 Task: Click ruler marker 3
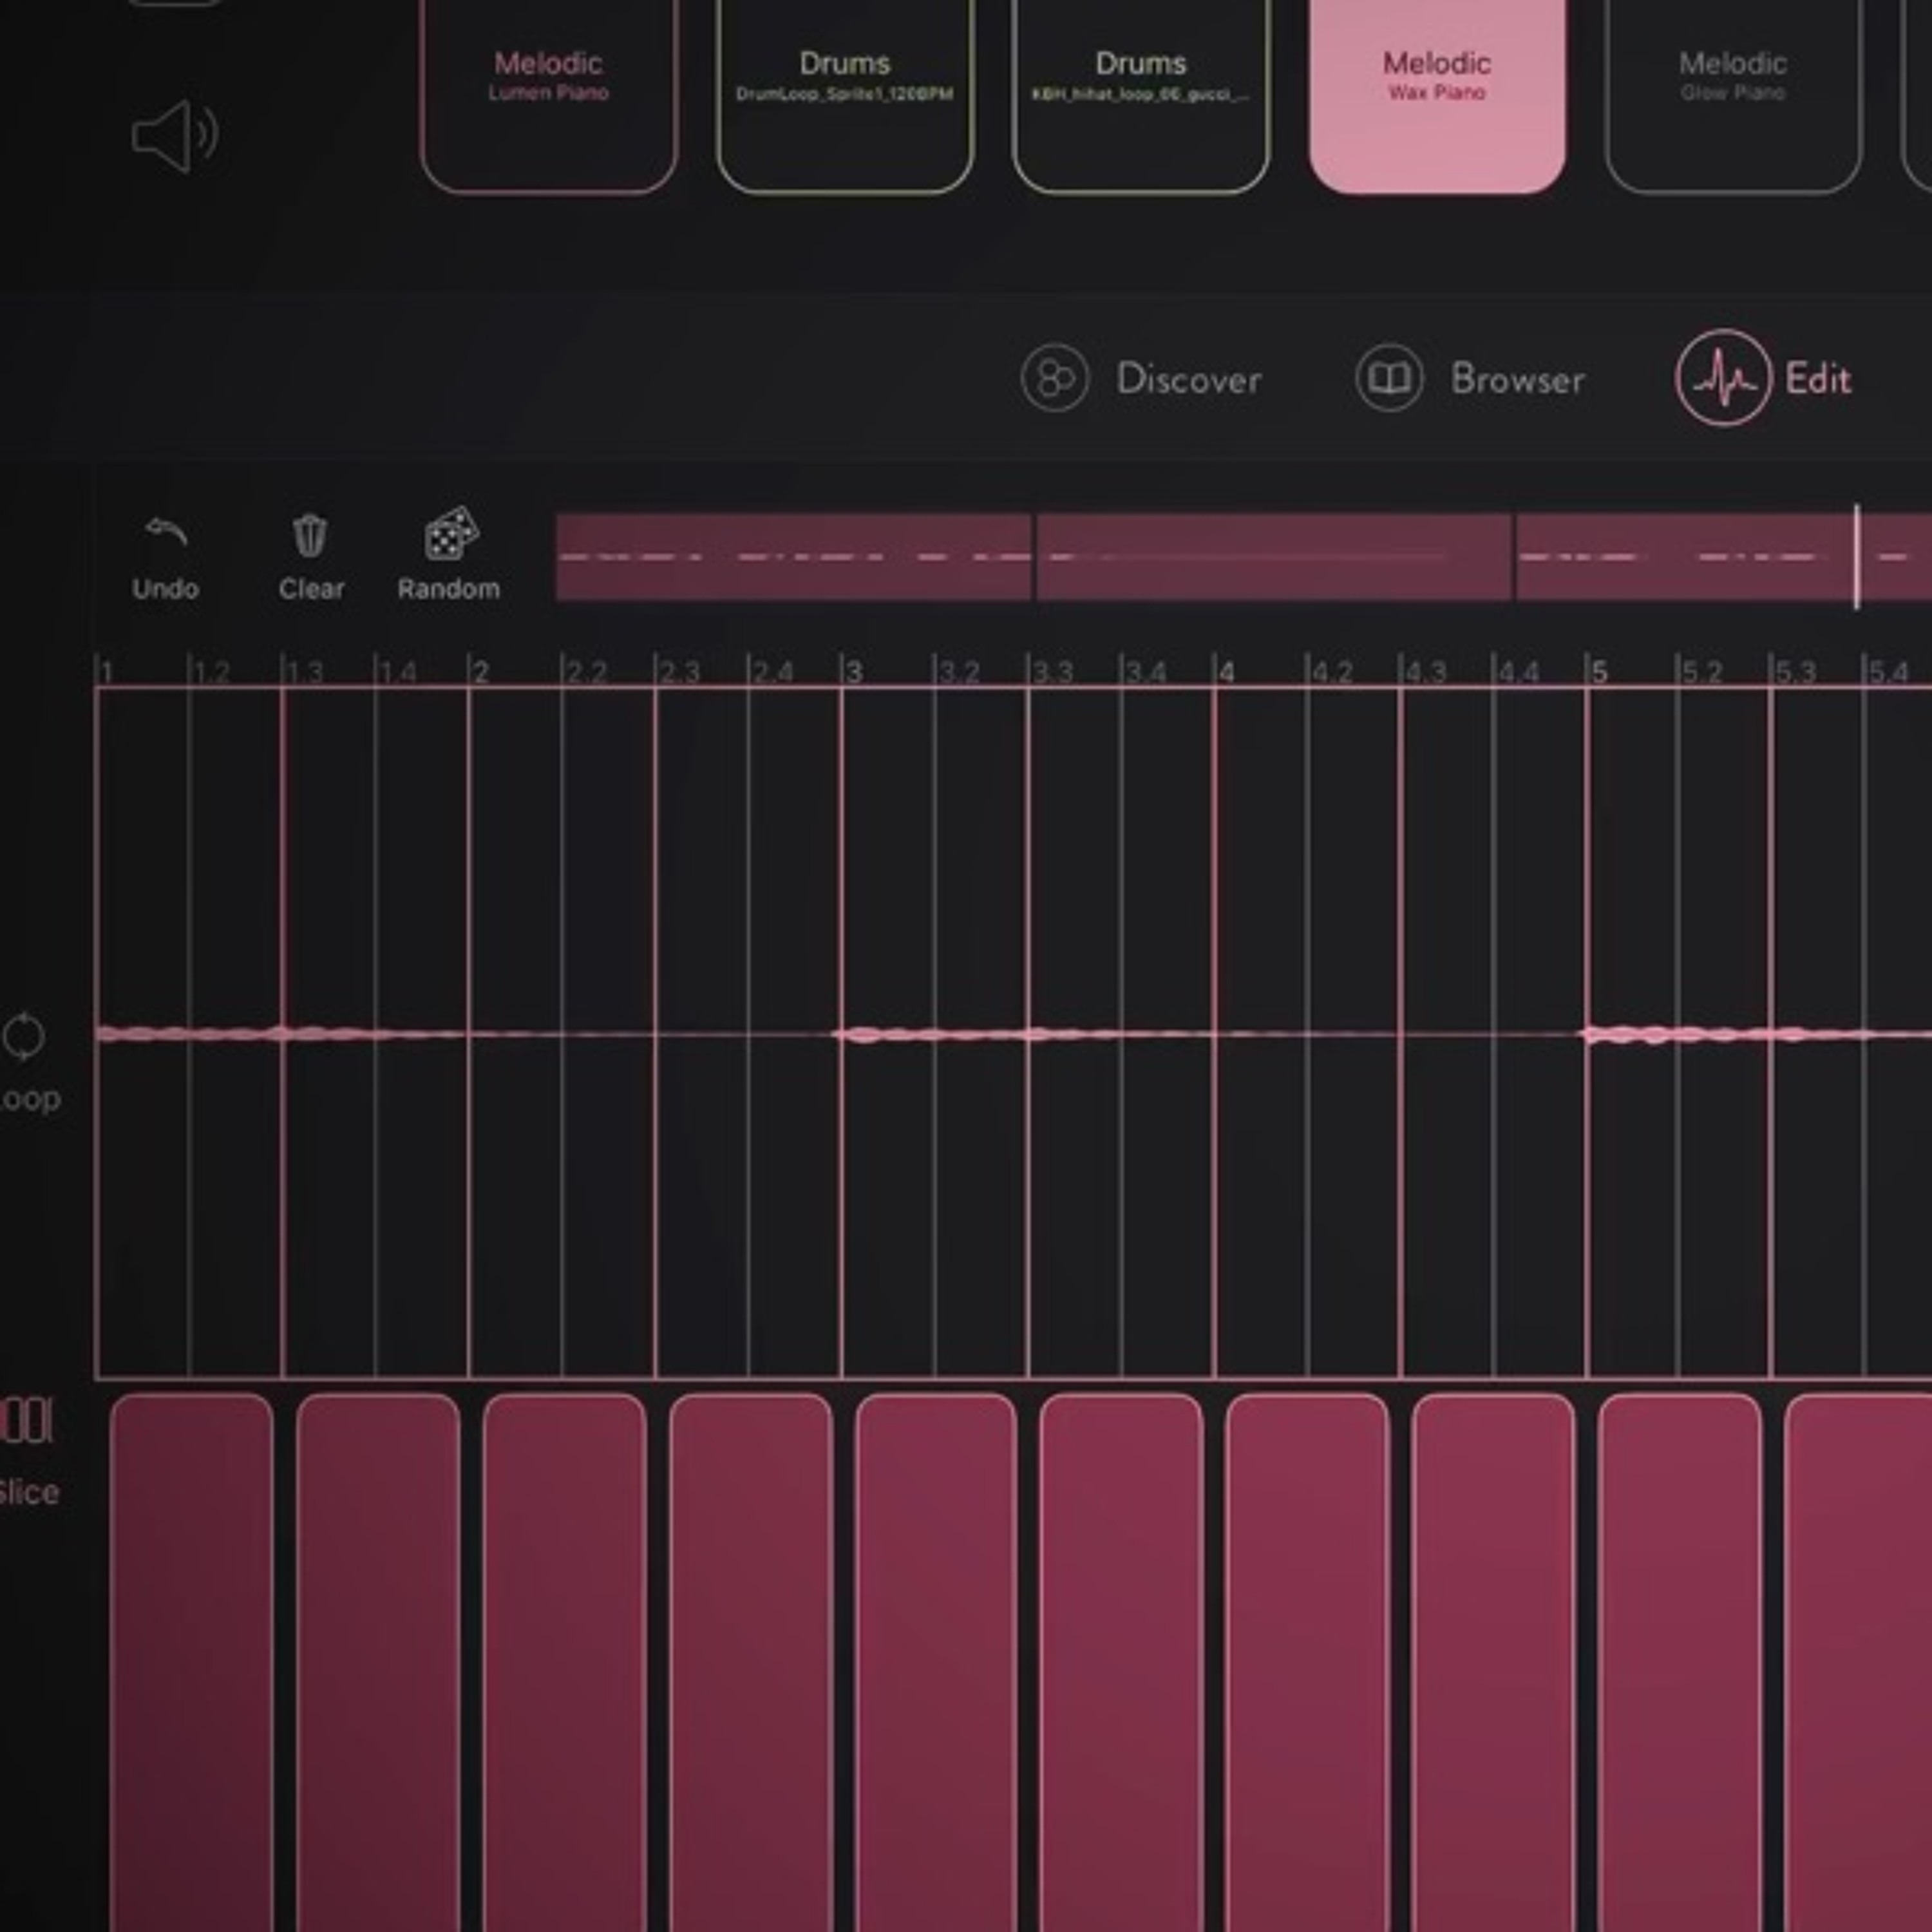coord(853,672)
